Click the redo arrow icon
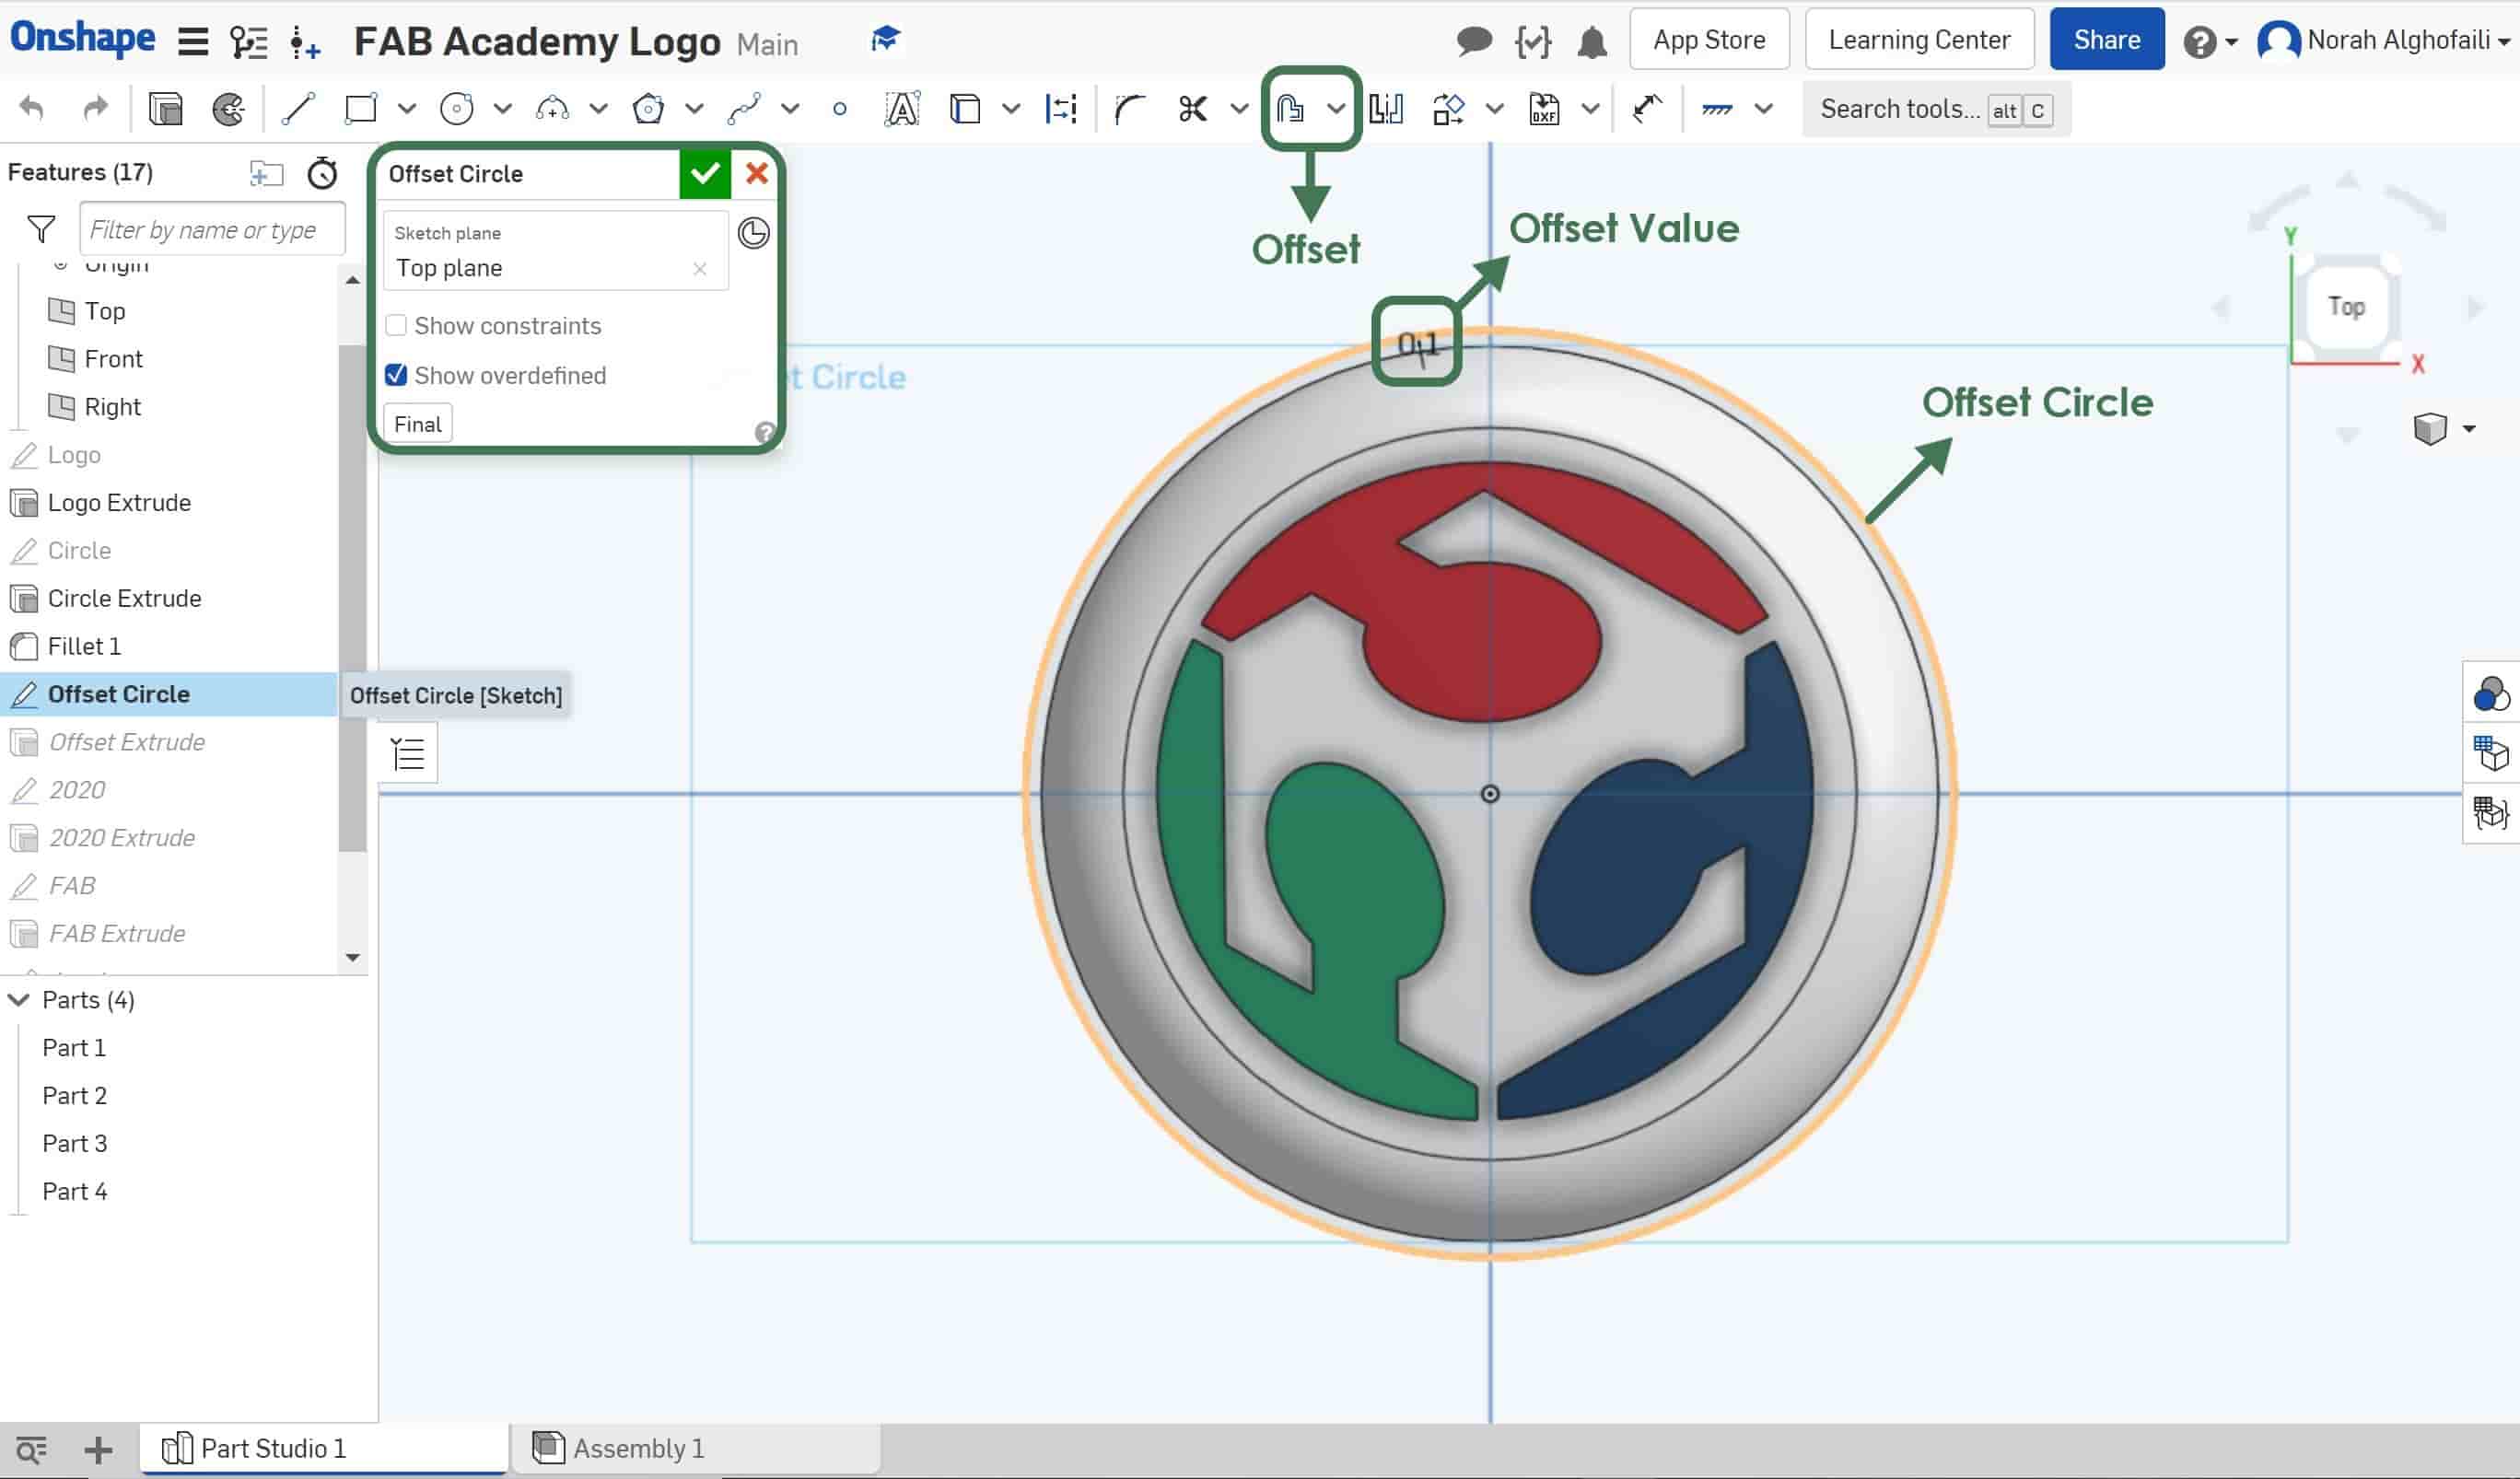2520x1479 pixels. click(95, 108)
